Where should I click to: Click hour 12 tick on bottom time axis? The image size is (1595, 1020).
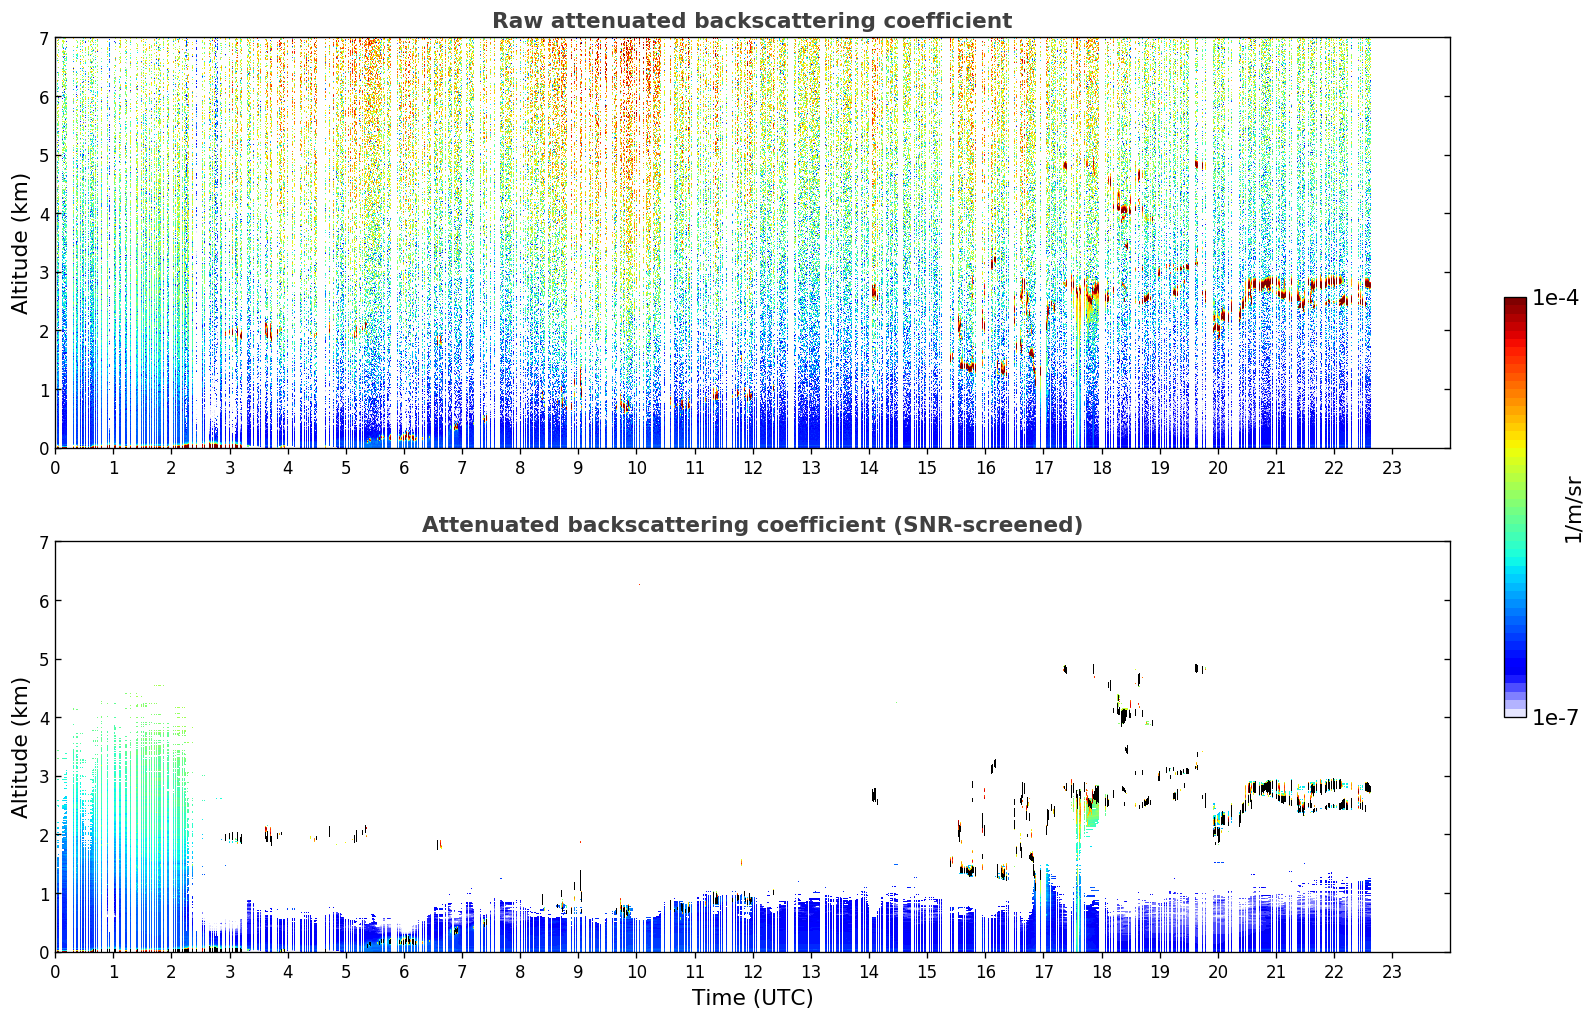click(x=752, y=972)
